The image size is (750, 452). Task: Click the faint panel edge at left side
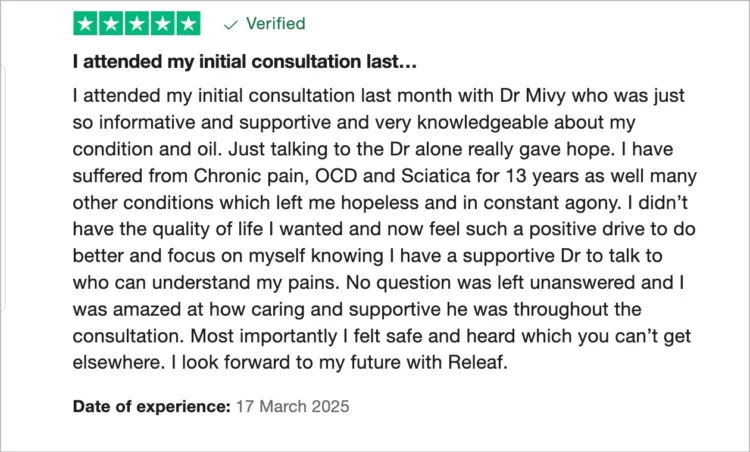tap(3, 187)
